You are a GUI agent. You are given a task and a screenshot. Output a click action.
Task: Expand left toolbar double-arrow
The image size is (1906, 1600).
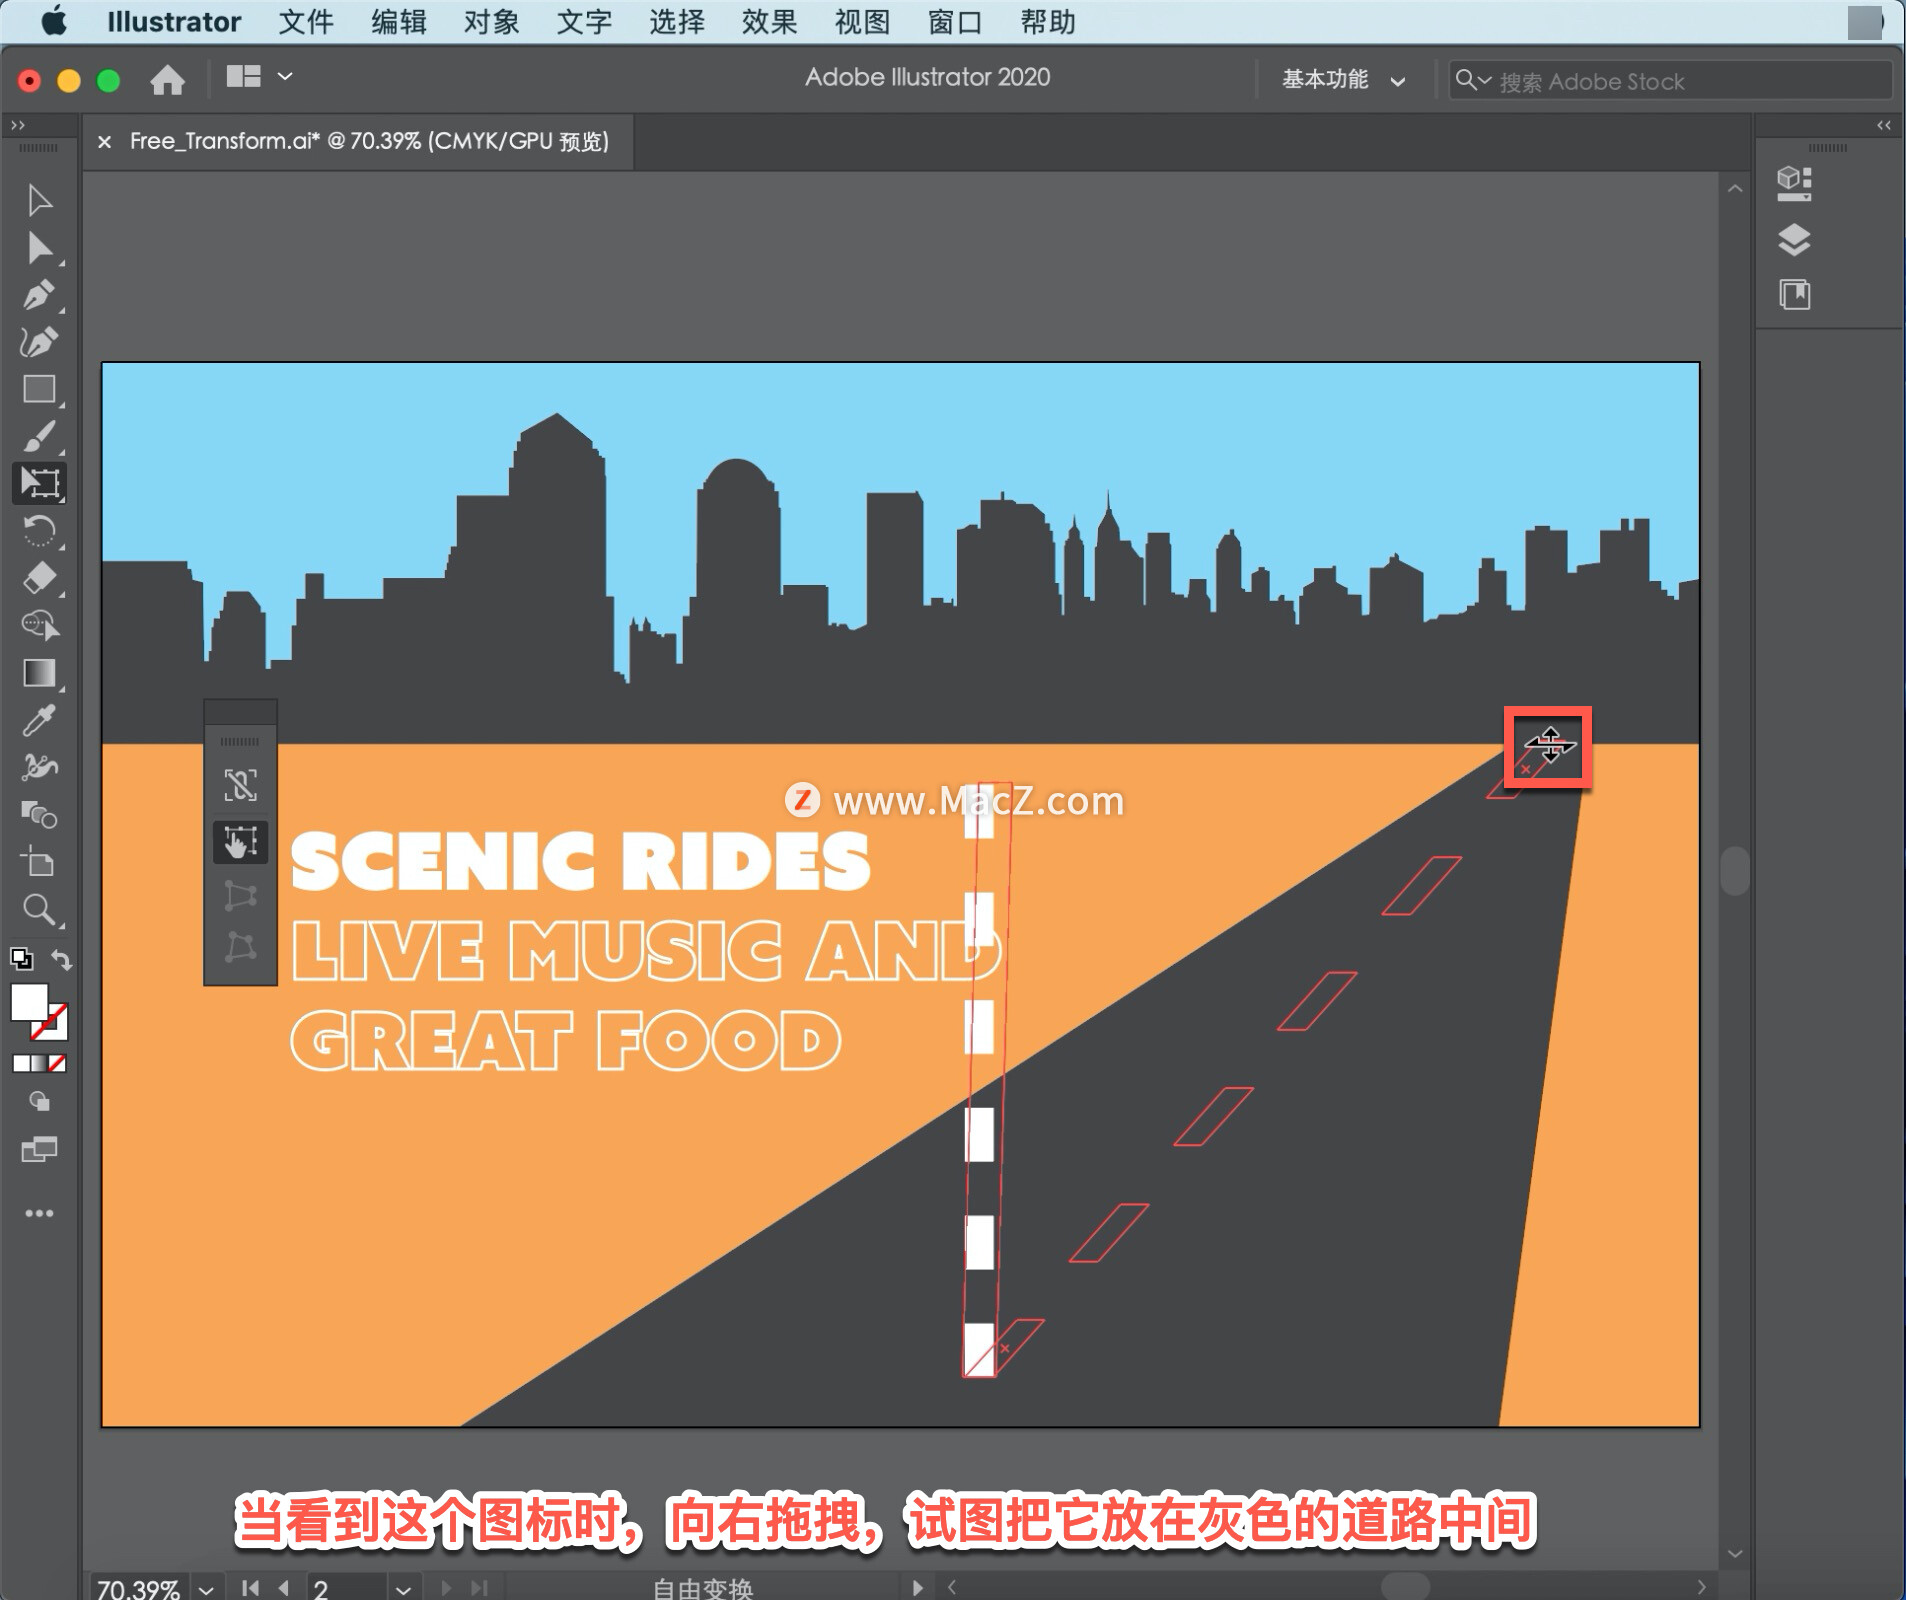click(x=17, y=125)
